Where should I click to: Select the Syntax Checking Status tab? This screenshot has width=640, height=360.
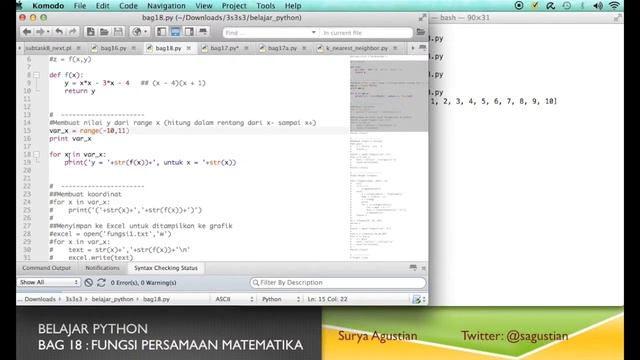coord(166,268)
